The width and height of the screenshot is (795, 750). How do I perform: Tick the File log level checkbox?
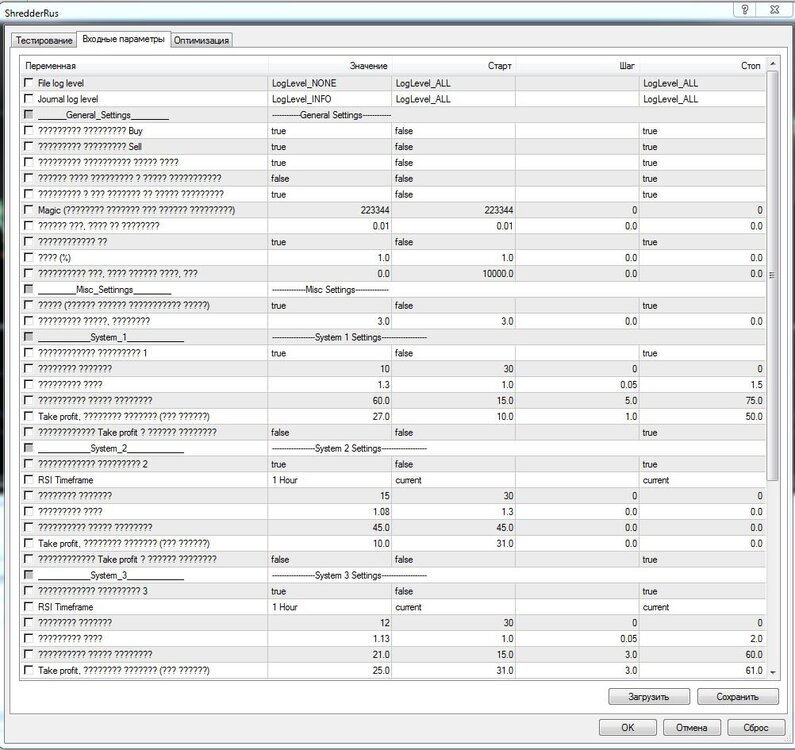coord(29,83)
